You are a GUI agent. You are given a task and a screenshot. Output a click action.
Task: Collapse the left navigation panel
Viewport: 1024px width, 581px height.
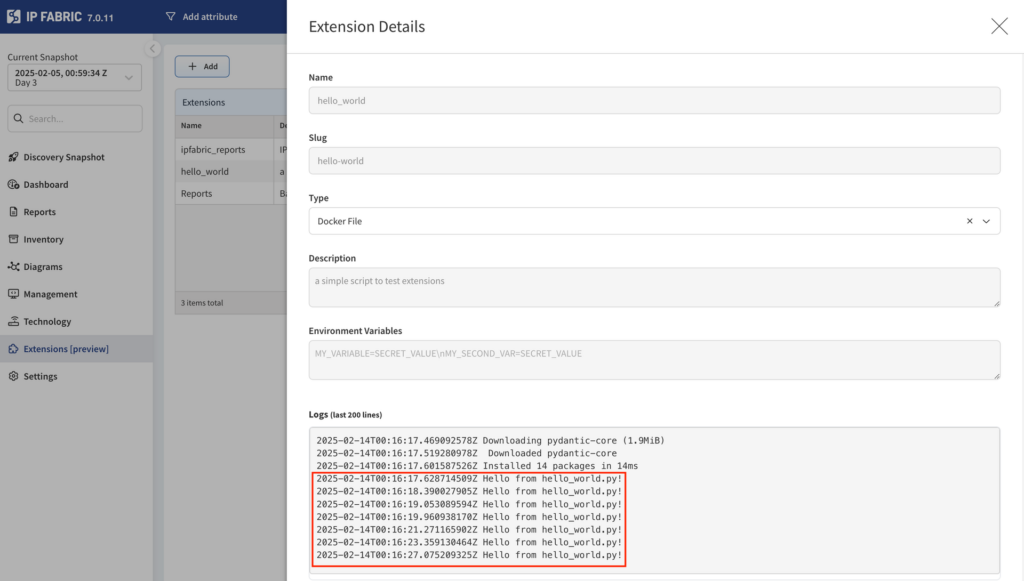click(152, 47)
